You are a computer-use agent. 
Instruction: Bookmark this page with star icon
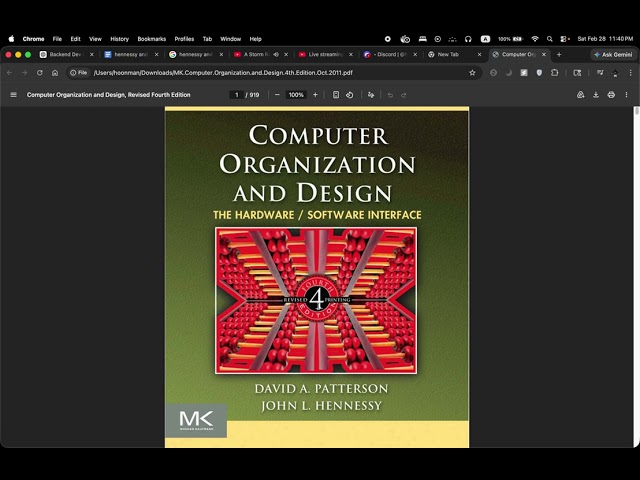click(x=472, y=73)
